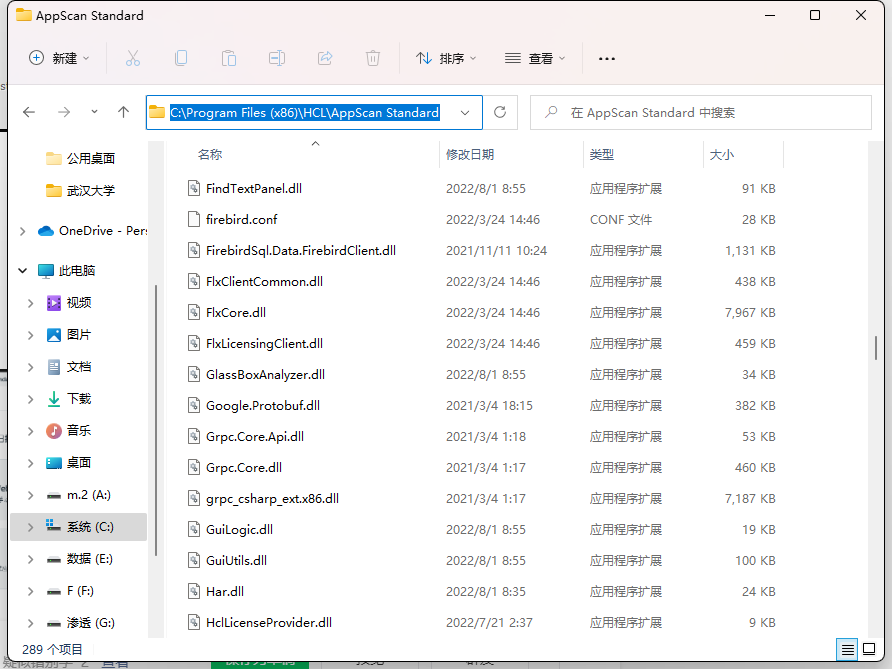This screenshot has width=892, height=669.
Task: Select HclLicenseProvider.dll file
Action: [x=269, y=622]
